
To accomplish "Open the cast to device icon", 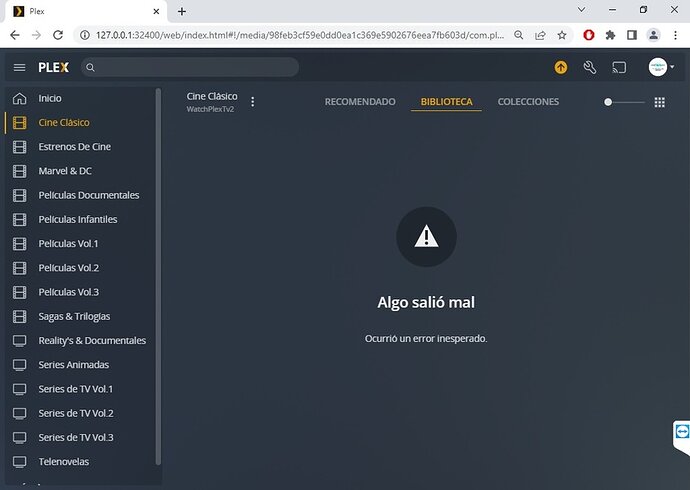I will (619, 67).
